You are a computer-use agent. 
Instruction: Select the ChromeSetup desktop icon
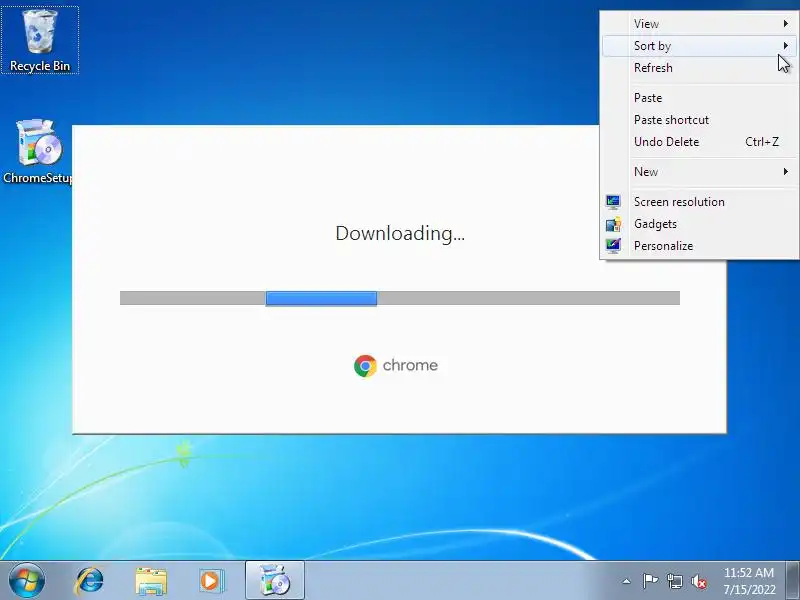tap(37, 151)
